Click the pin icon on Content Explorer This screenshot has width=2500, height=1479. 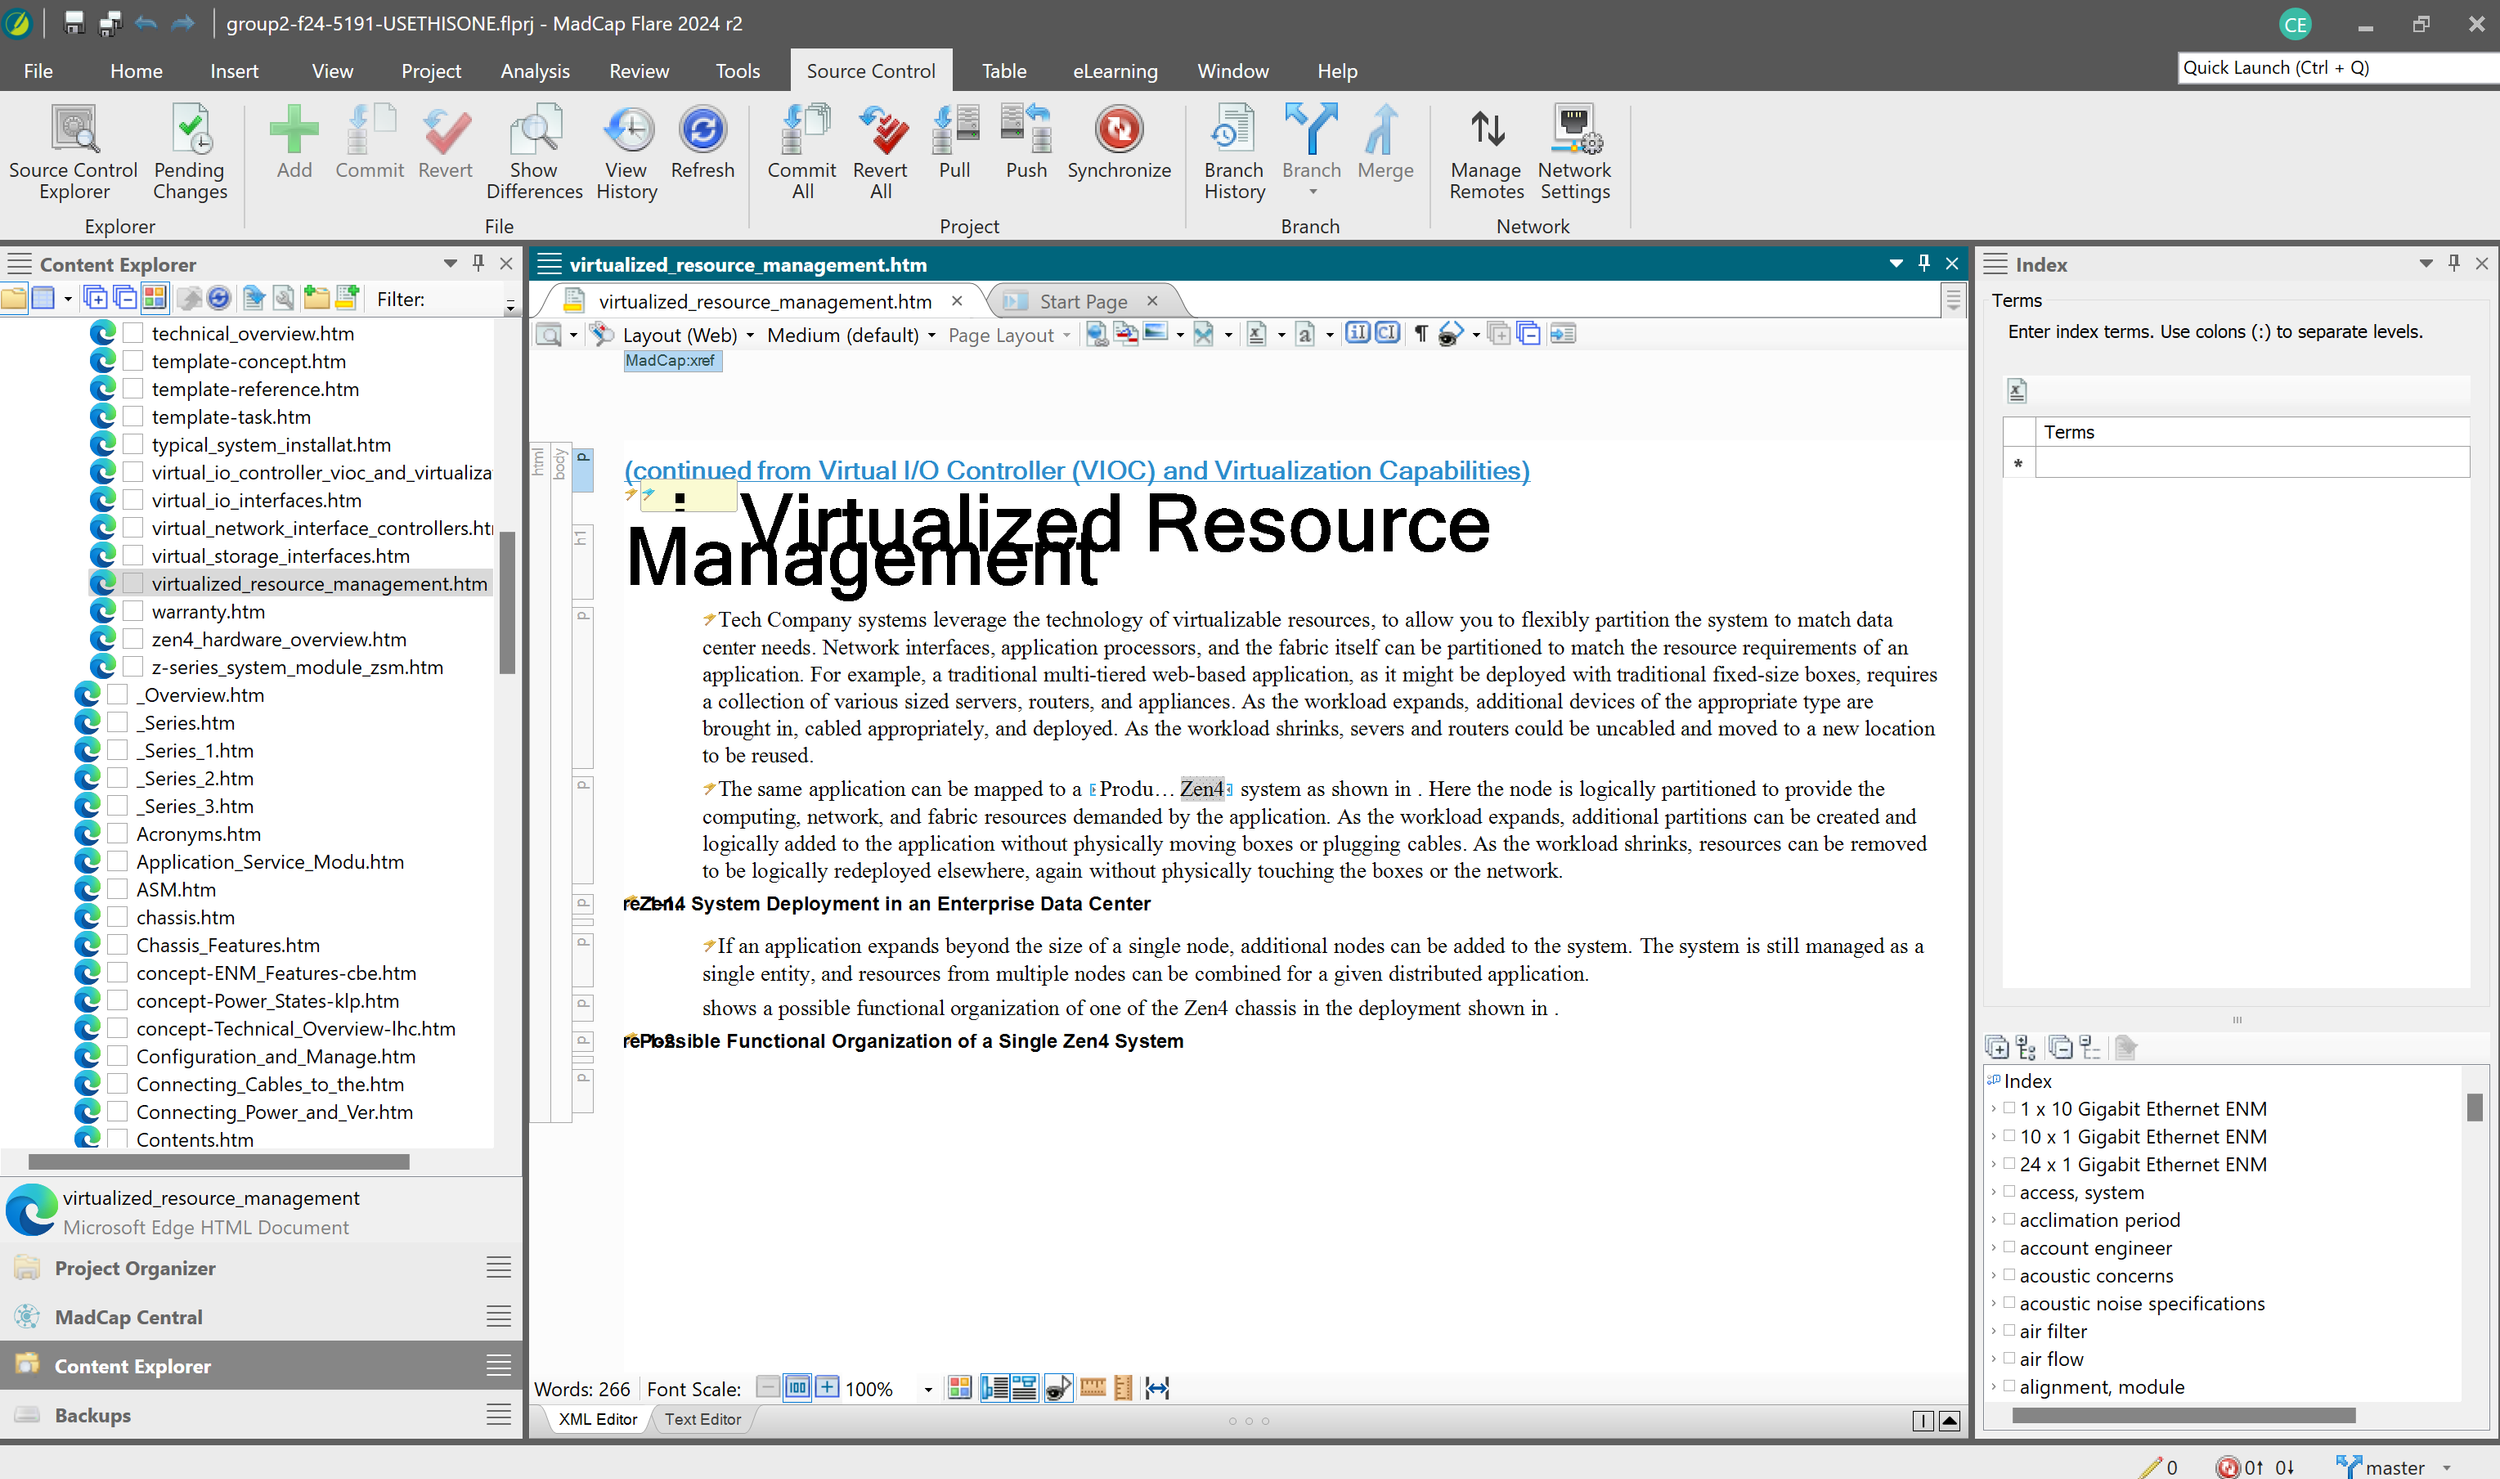point(478,263)
